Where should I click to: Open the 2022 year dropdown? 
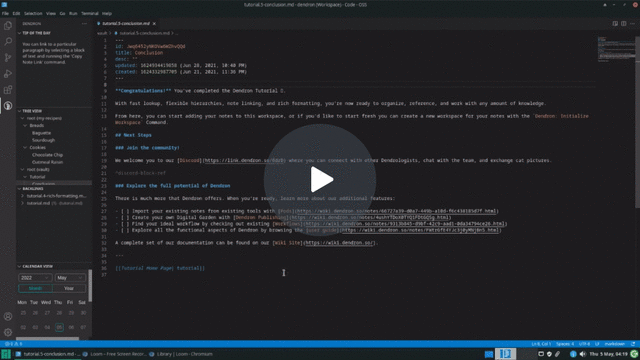coord(35,278)
